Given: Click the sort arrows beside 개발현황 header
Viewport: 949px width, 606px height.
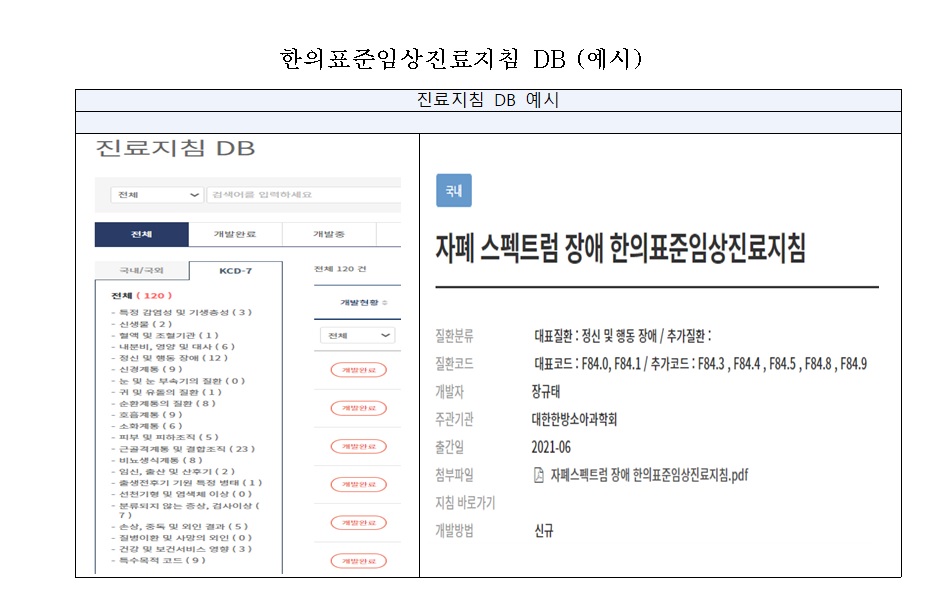Looking at the screenshot, I should tap(387, 302).
